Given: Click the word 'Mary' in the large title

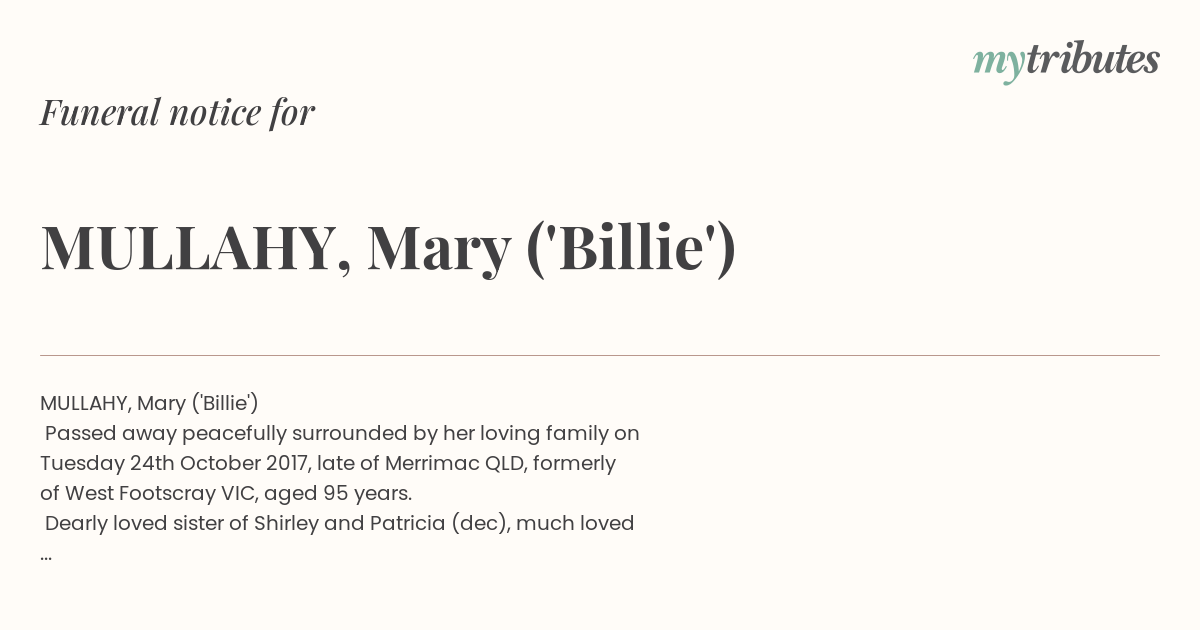Looking at the screenshot, I should tap(438, 247).
